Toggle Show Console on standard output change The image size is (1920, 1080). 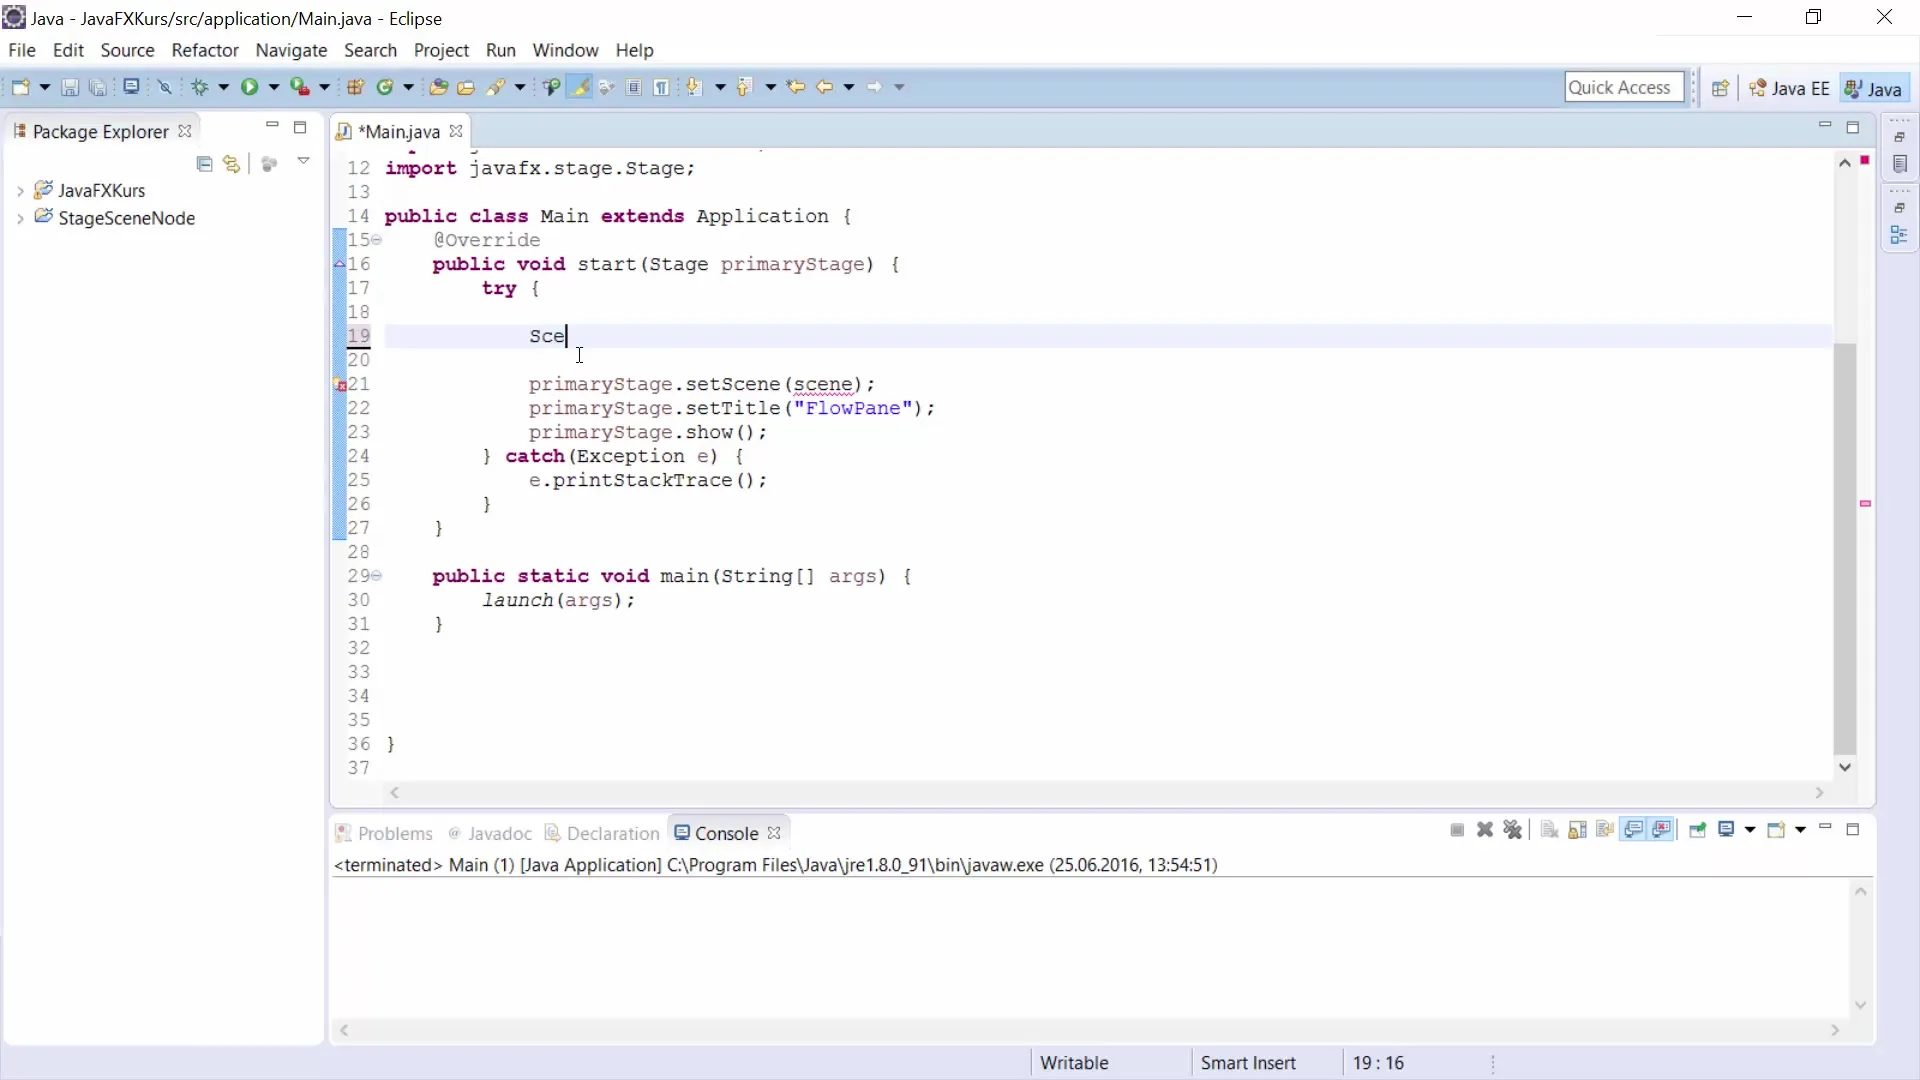click(x=1634, y=830)
